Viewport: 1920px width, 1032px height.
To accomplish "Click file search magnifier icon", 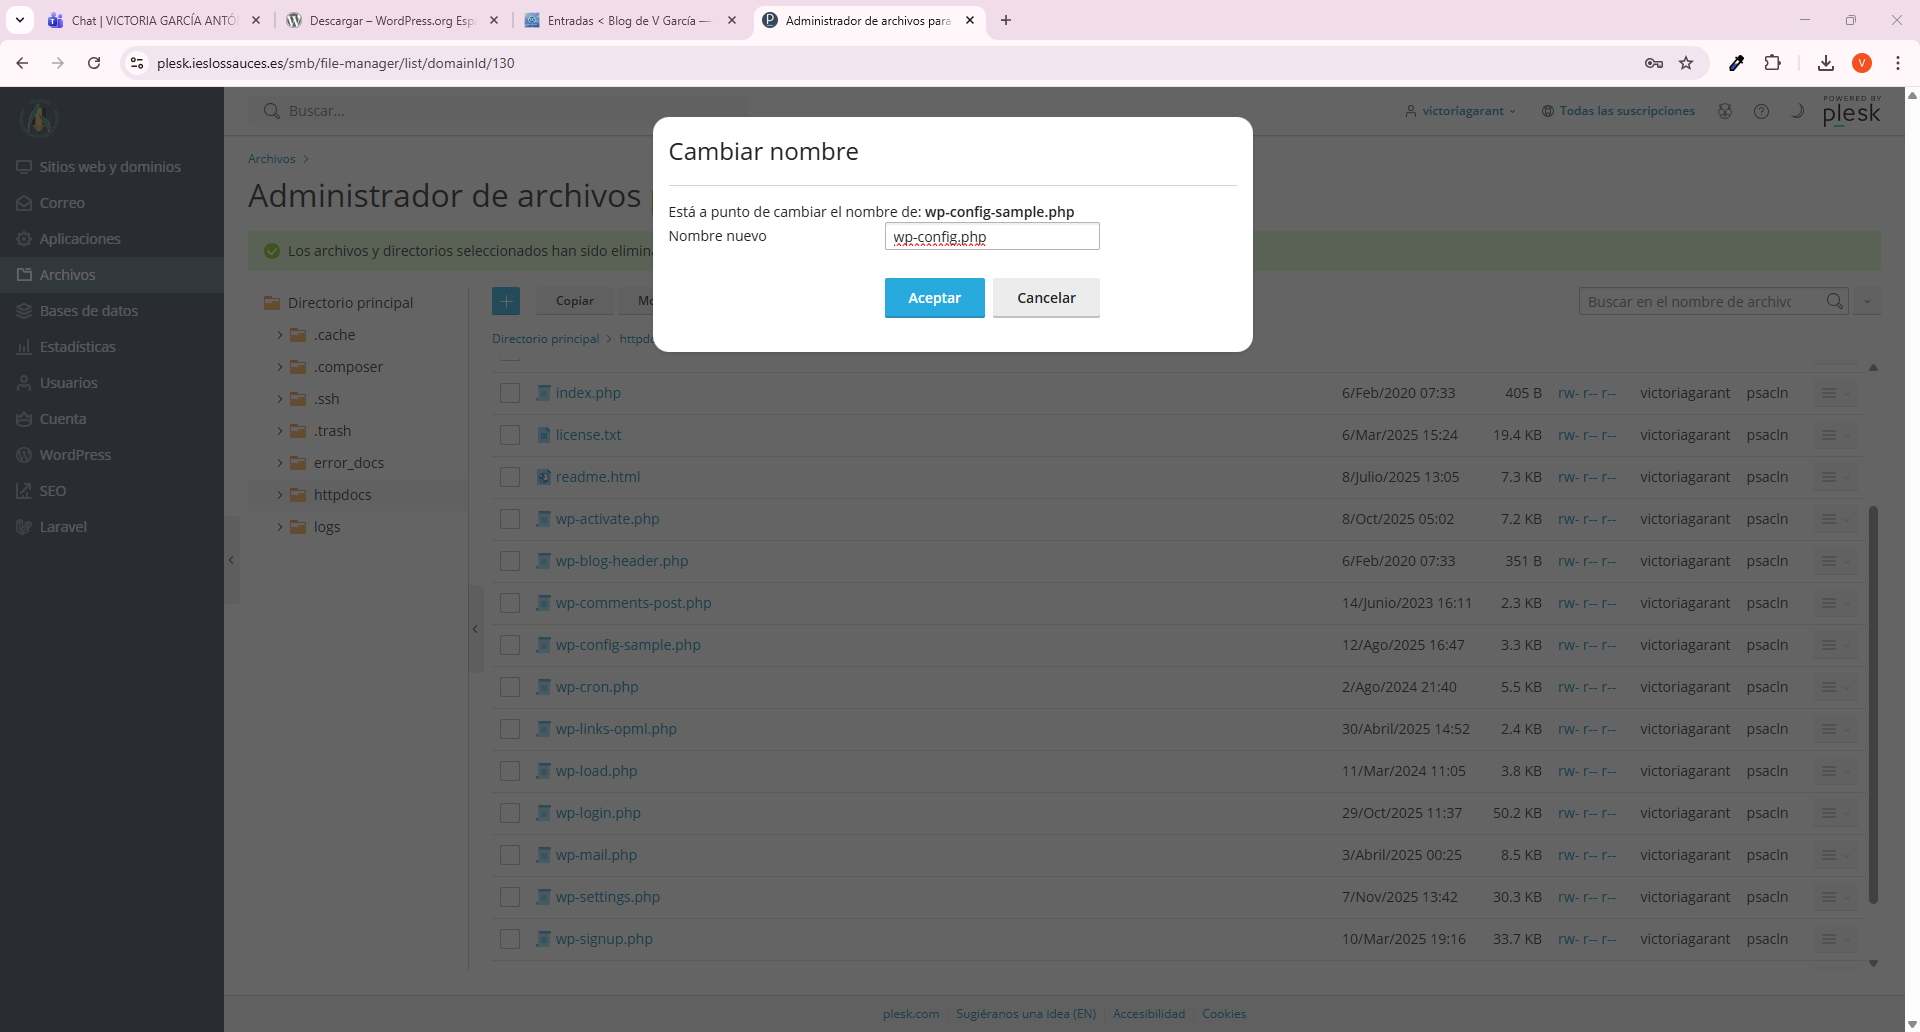I will tap(1834, 301).
